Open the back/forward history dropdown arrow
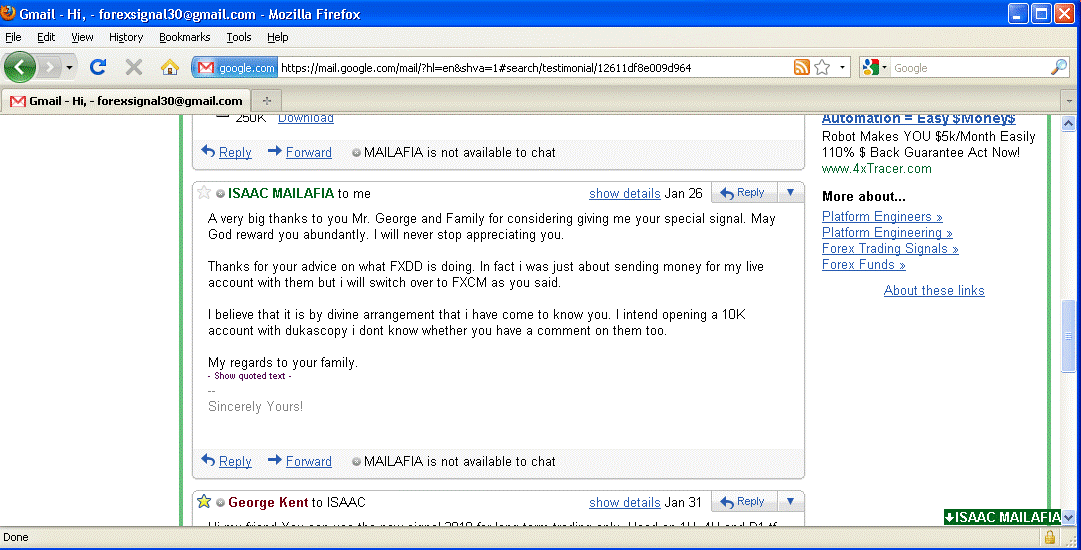The height and width of the screenshot is (550, 1081). point(69,68)
